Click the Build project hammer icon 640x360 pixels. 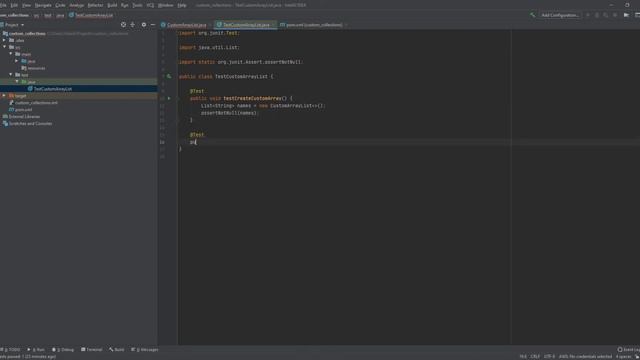click(532, 15)
